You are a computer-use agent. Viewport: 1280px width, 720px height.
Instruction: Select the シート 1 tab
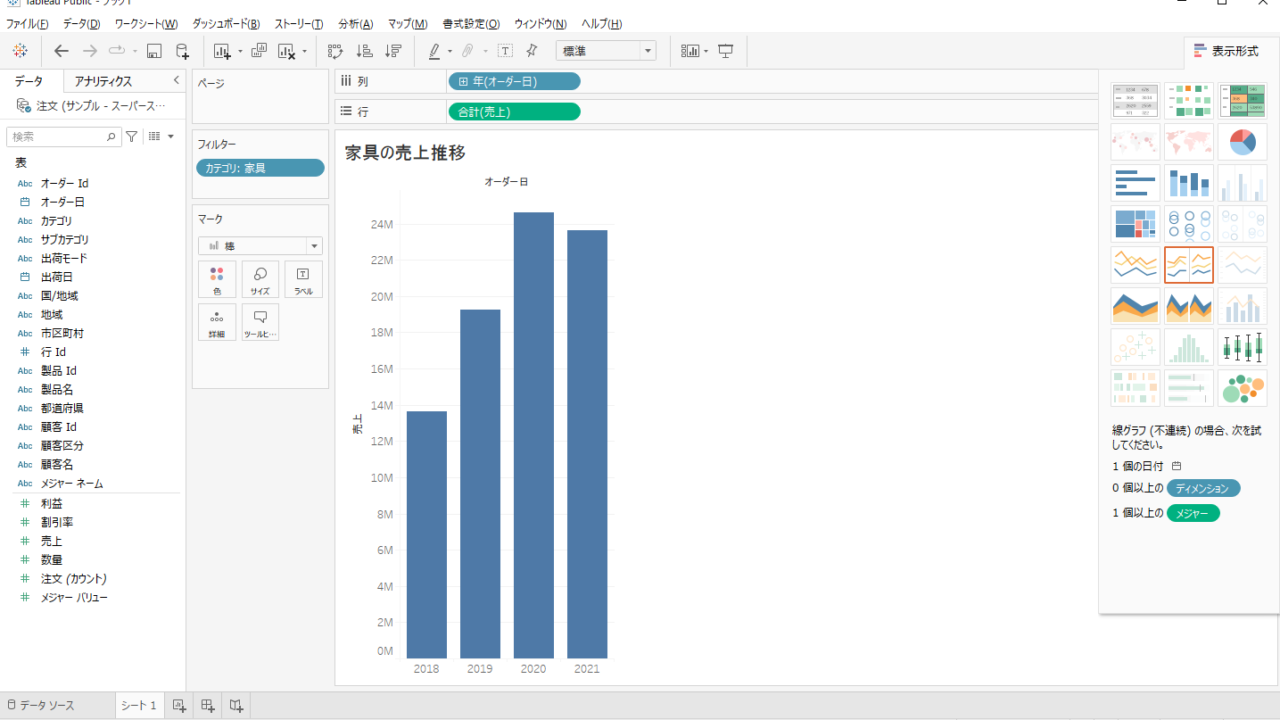139,705
